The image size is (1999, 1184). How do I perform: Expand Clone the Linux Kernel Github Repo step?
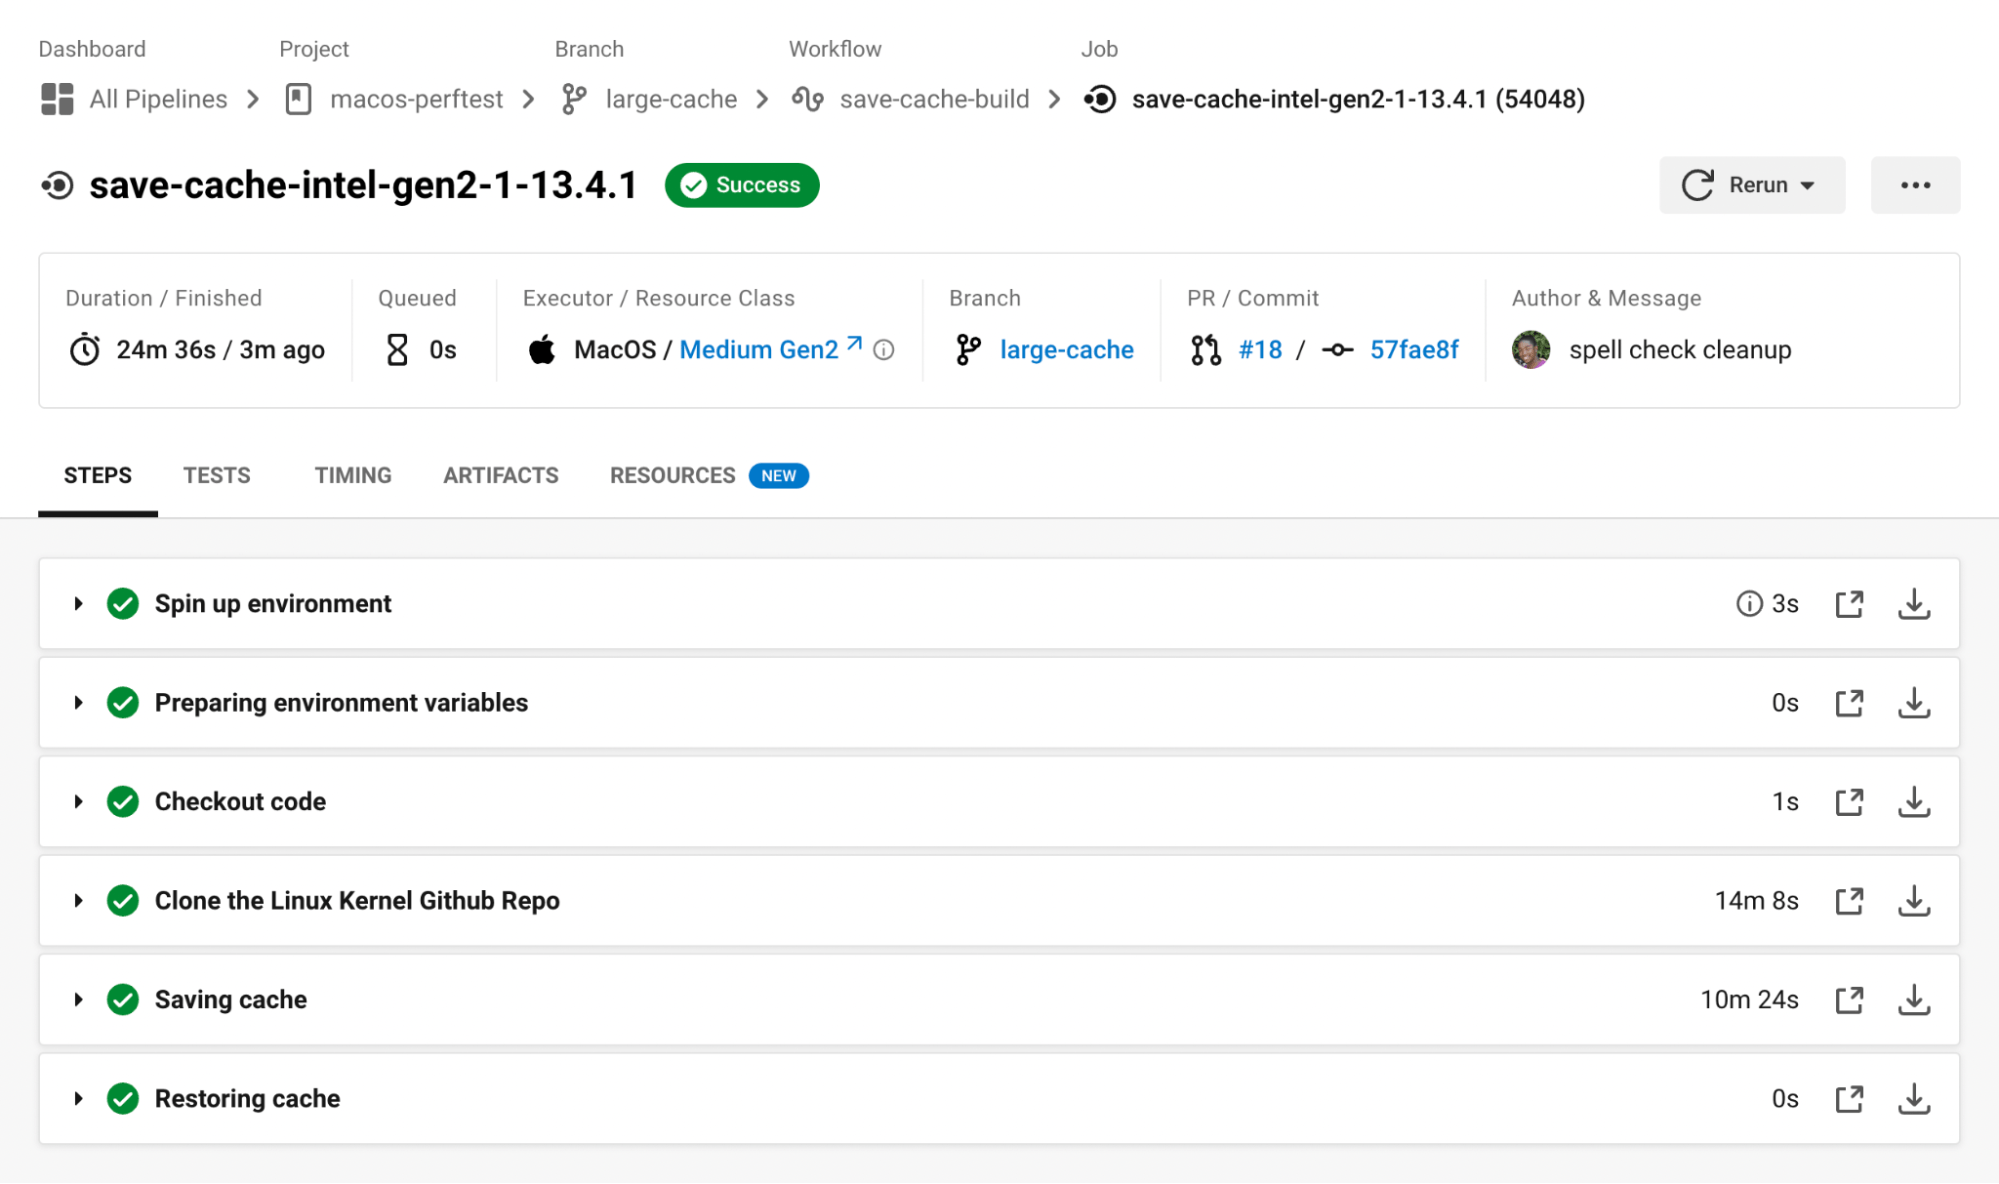tap(78, 901)
